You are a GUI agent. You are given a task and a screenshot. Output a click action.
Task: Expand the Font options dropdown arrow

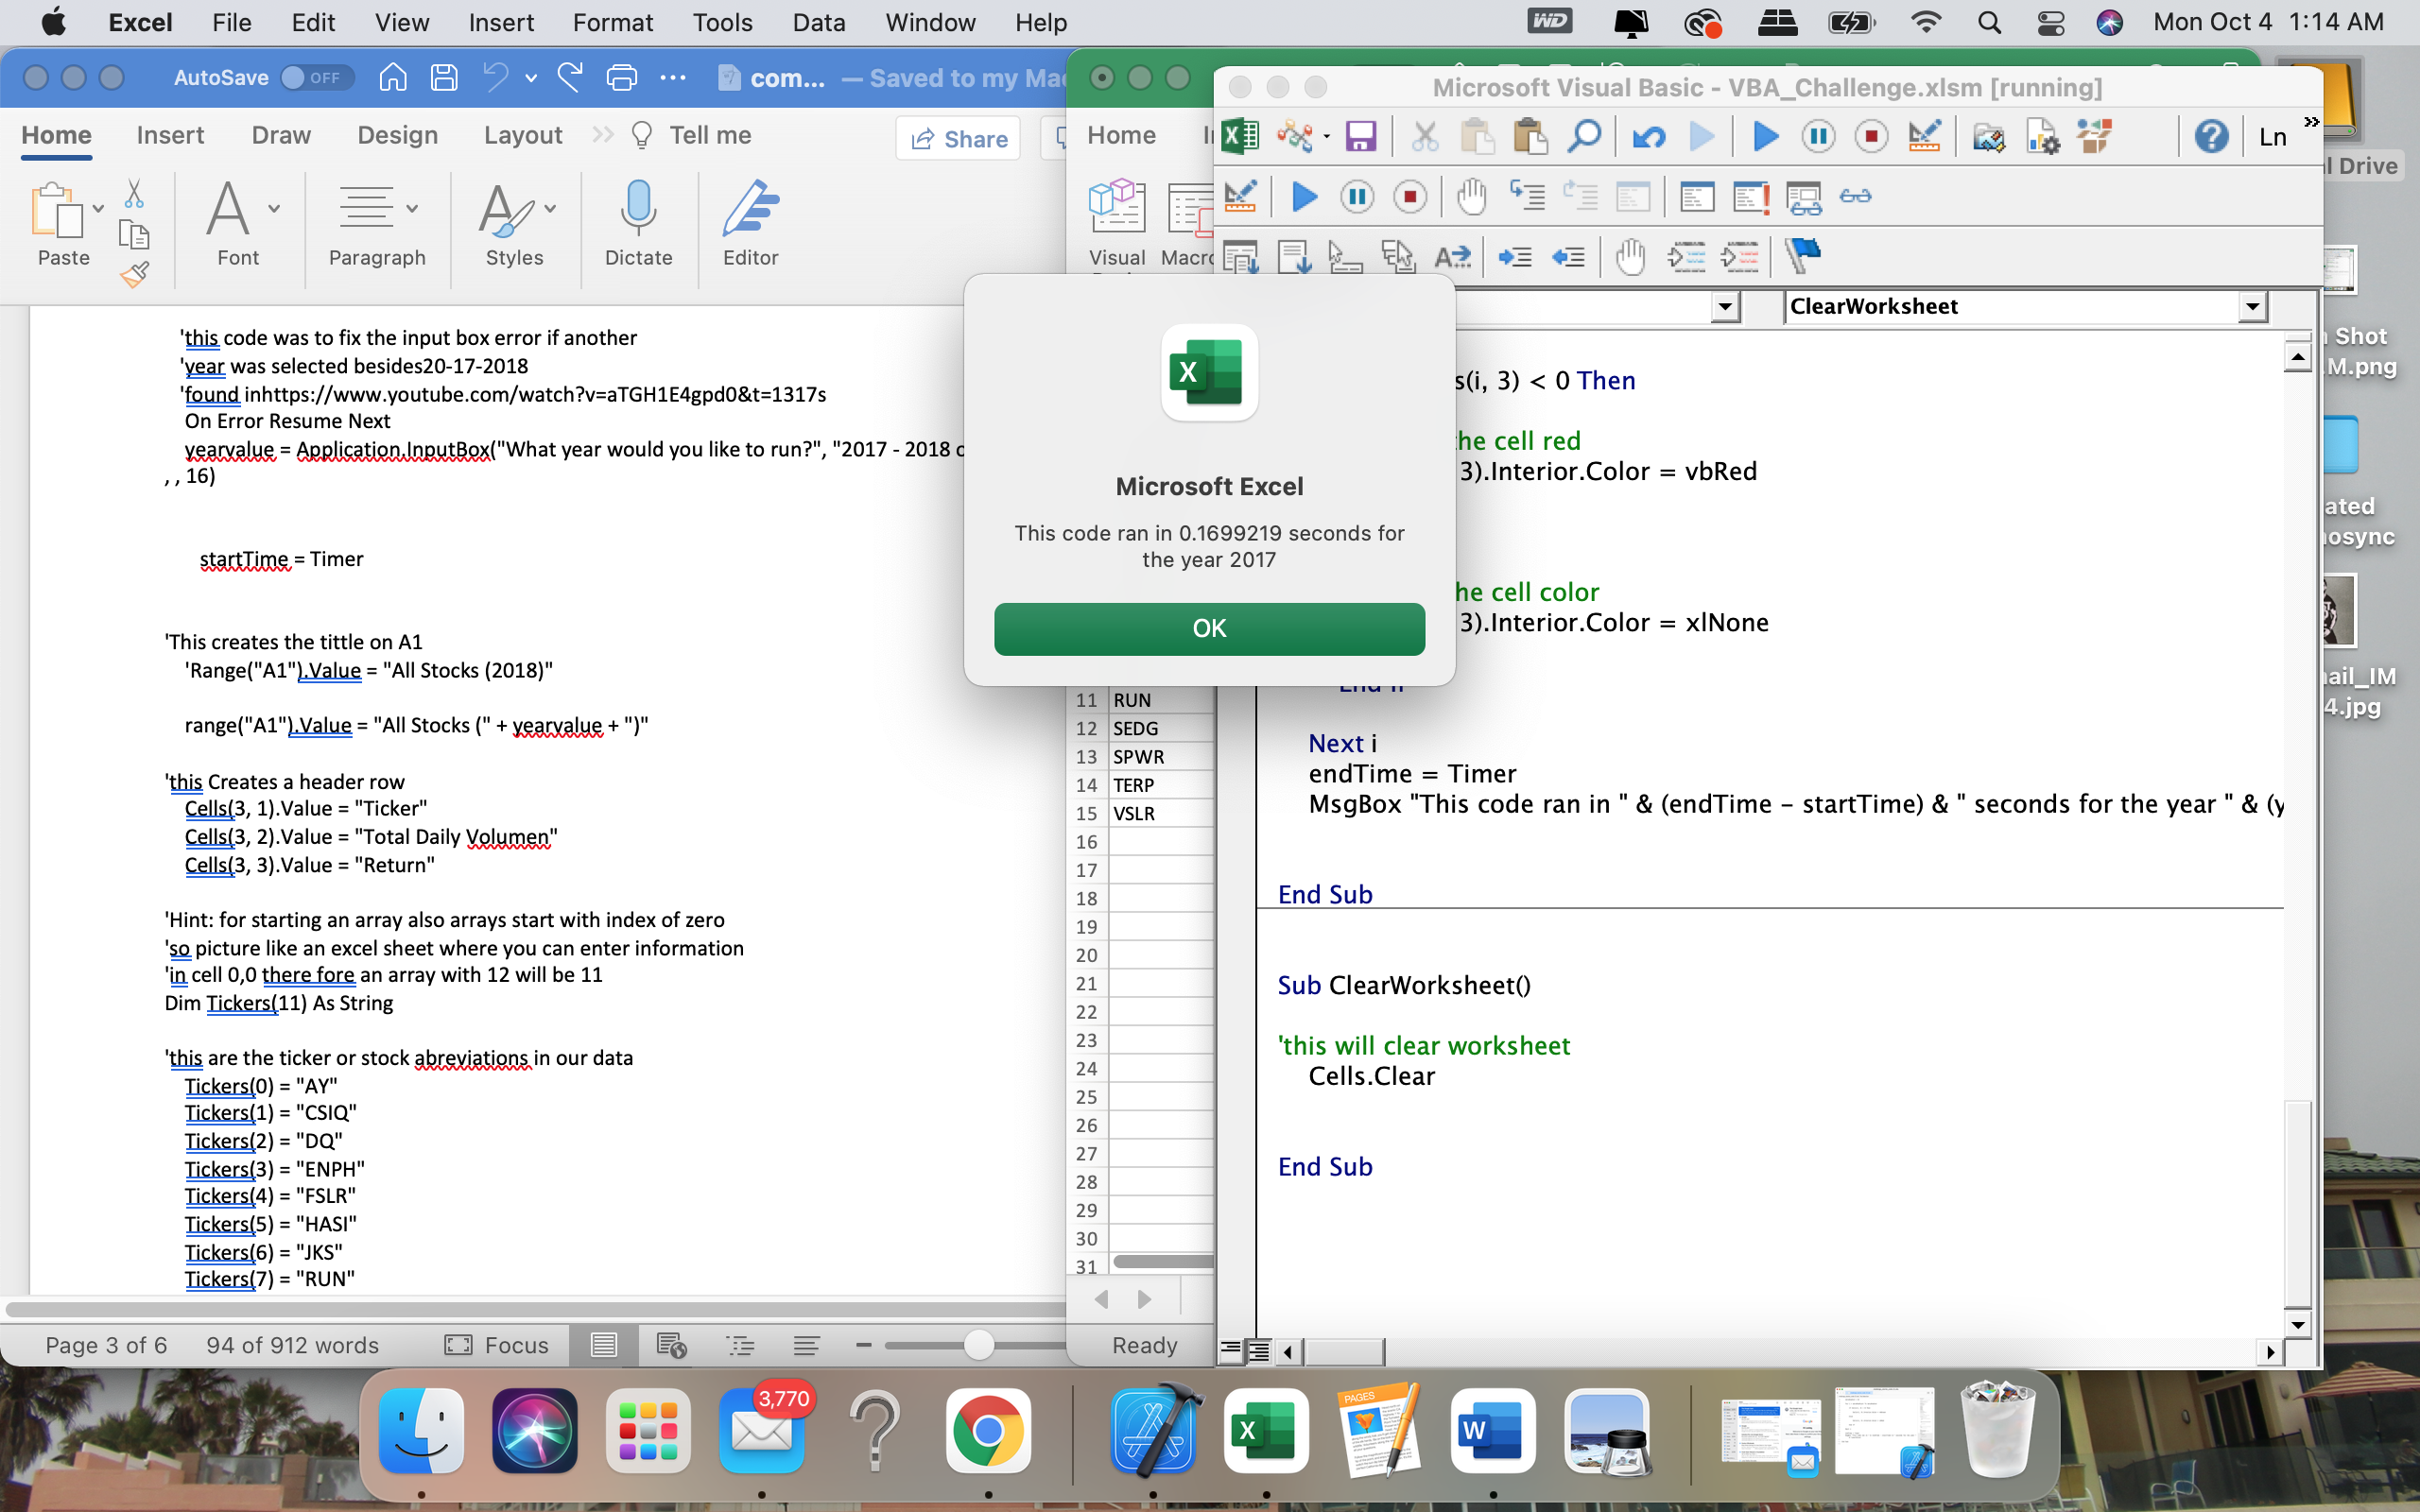tap(274, 209)
